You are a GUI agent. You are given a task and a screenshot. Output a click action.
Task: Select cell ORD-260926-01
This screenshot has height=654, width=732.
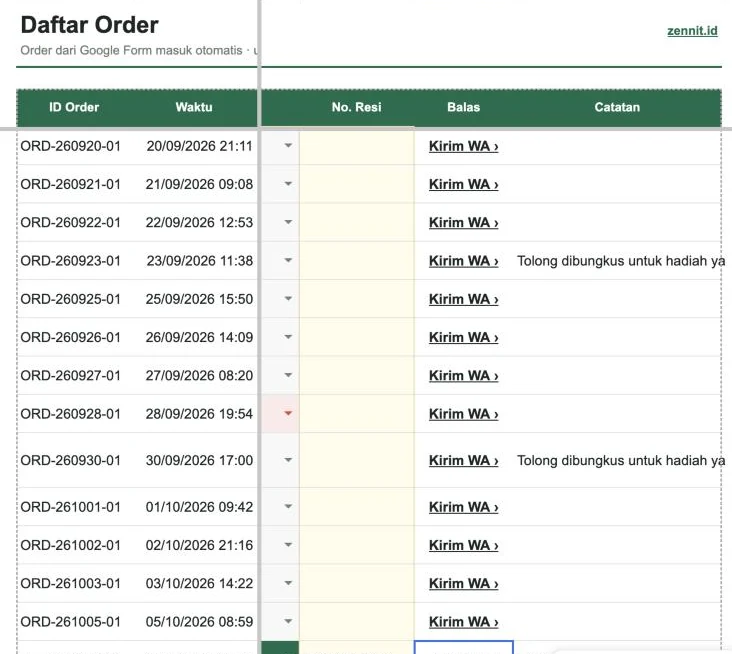pyautogui.click(x=70, y=338)
